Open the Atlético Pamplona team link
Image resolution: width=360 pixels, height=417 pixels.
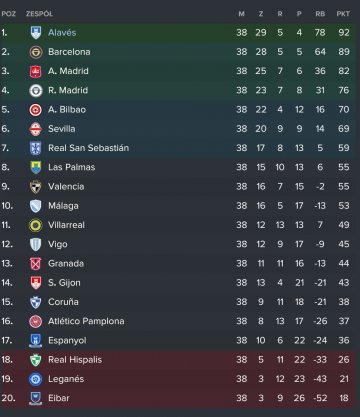(86, 321)
